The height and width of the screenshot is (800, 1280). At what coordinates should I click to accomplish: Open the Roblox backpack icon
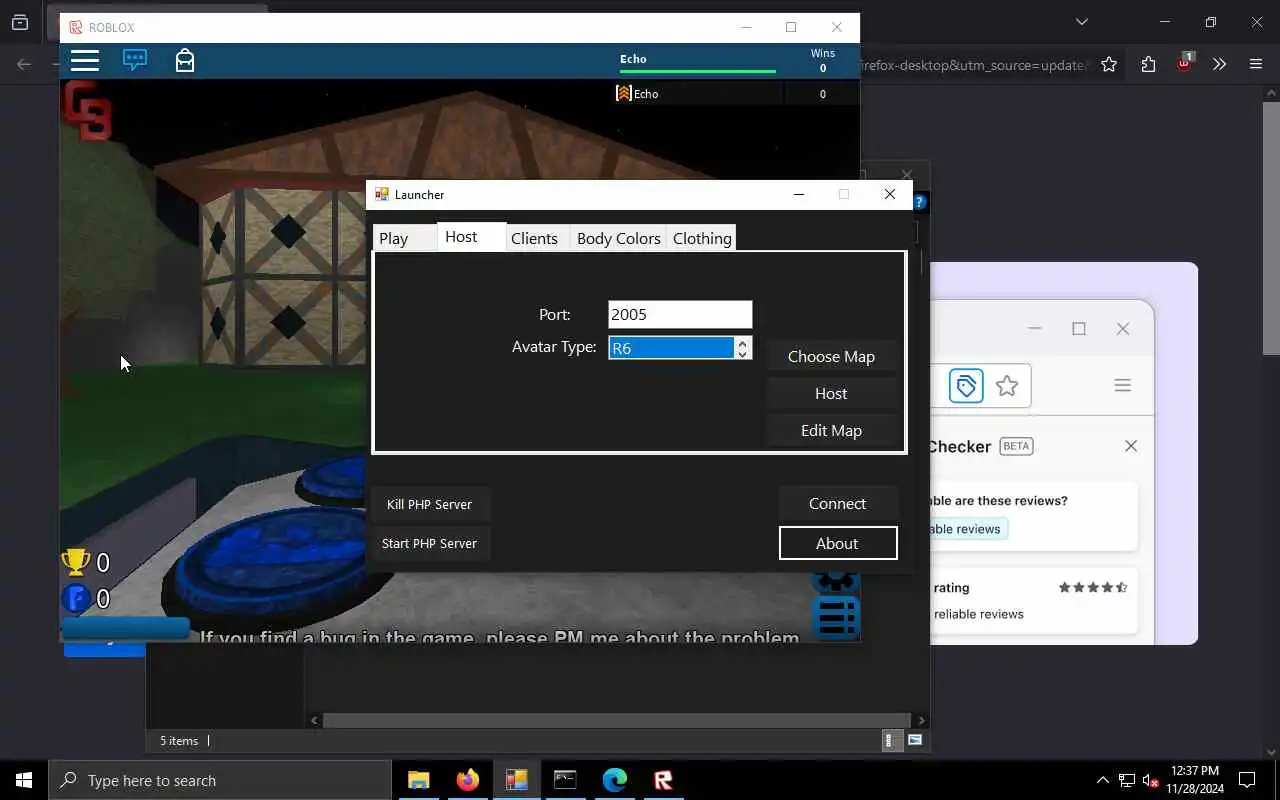pyautogui.click(x=185, y=60)
